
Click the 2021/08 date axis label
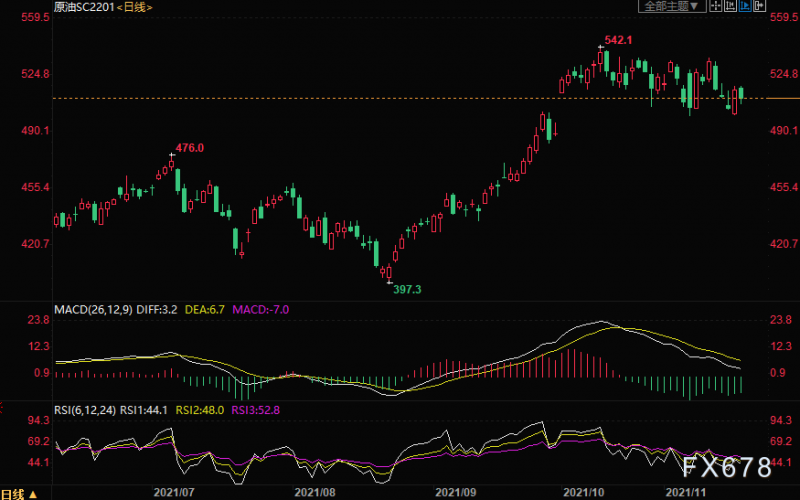click(315, 493)
